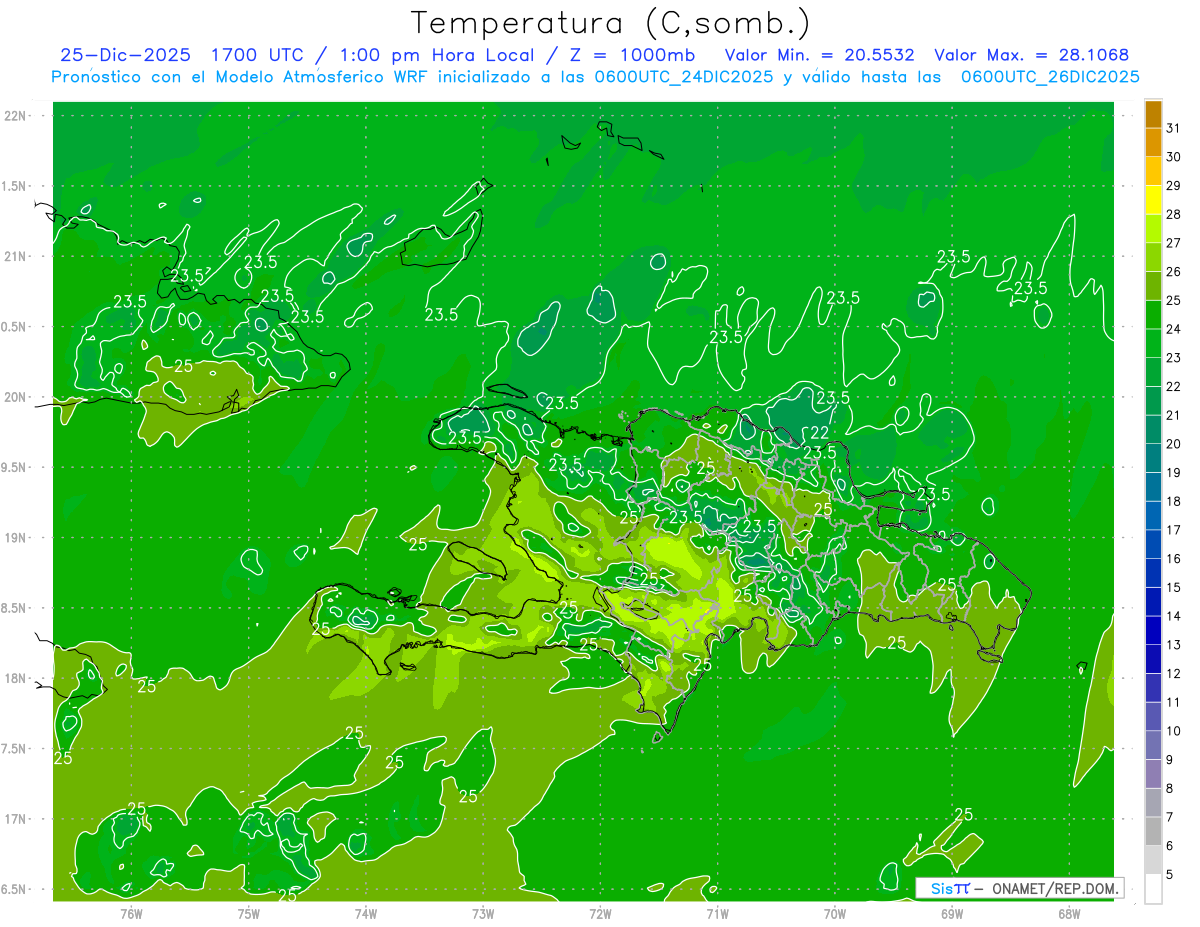Click the 'Valor Max. = 28.1068' value
This screenshot has height=927, width=1200.
[x=1031, y=55]
